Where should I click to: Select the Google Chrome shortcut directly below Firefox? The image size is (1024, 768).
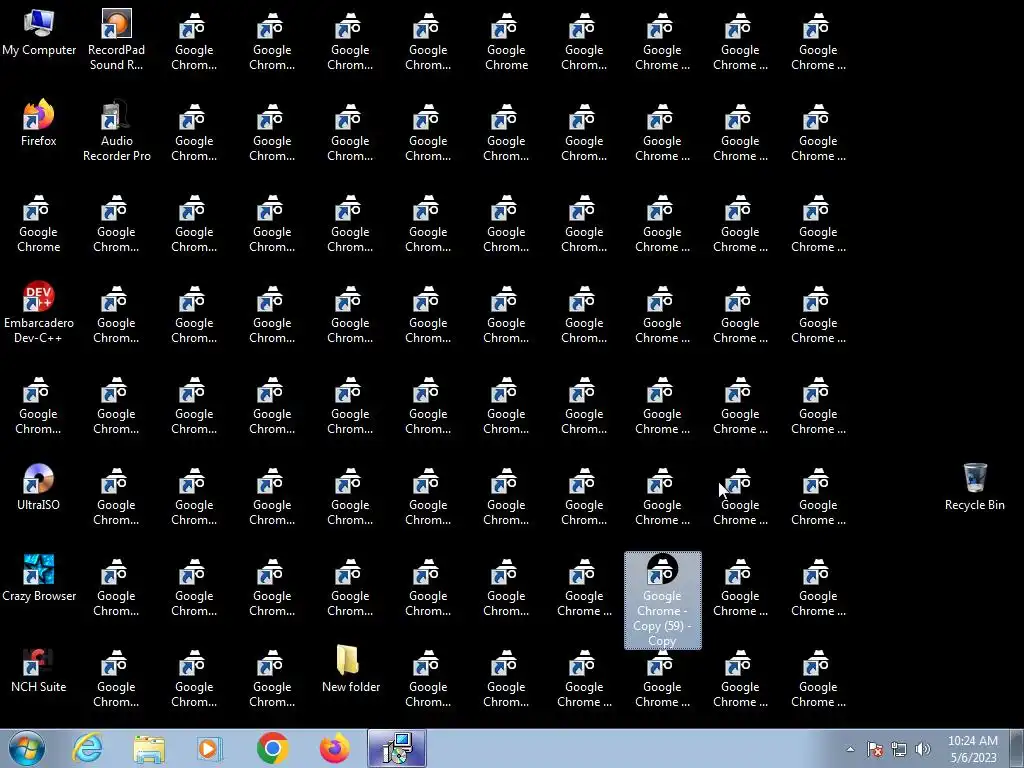click(39, 222)
